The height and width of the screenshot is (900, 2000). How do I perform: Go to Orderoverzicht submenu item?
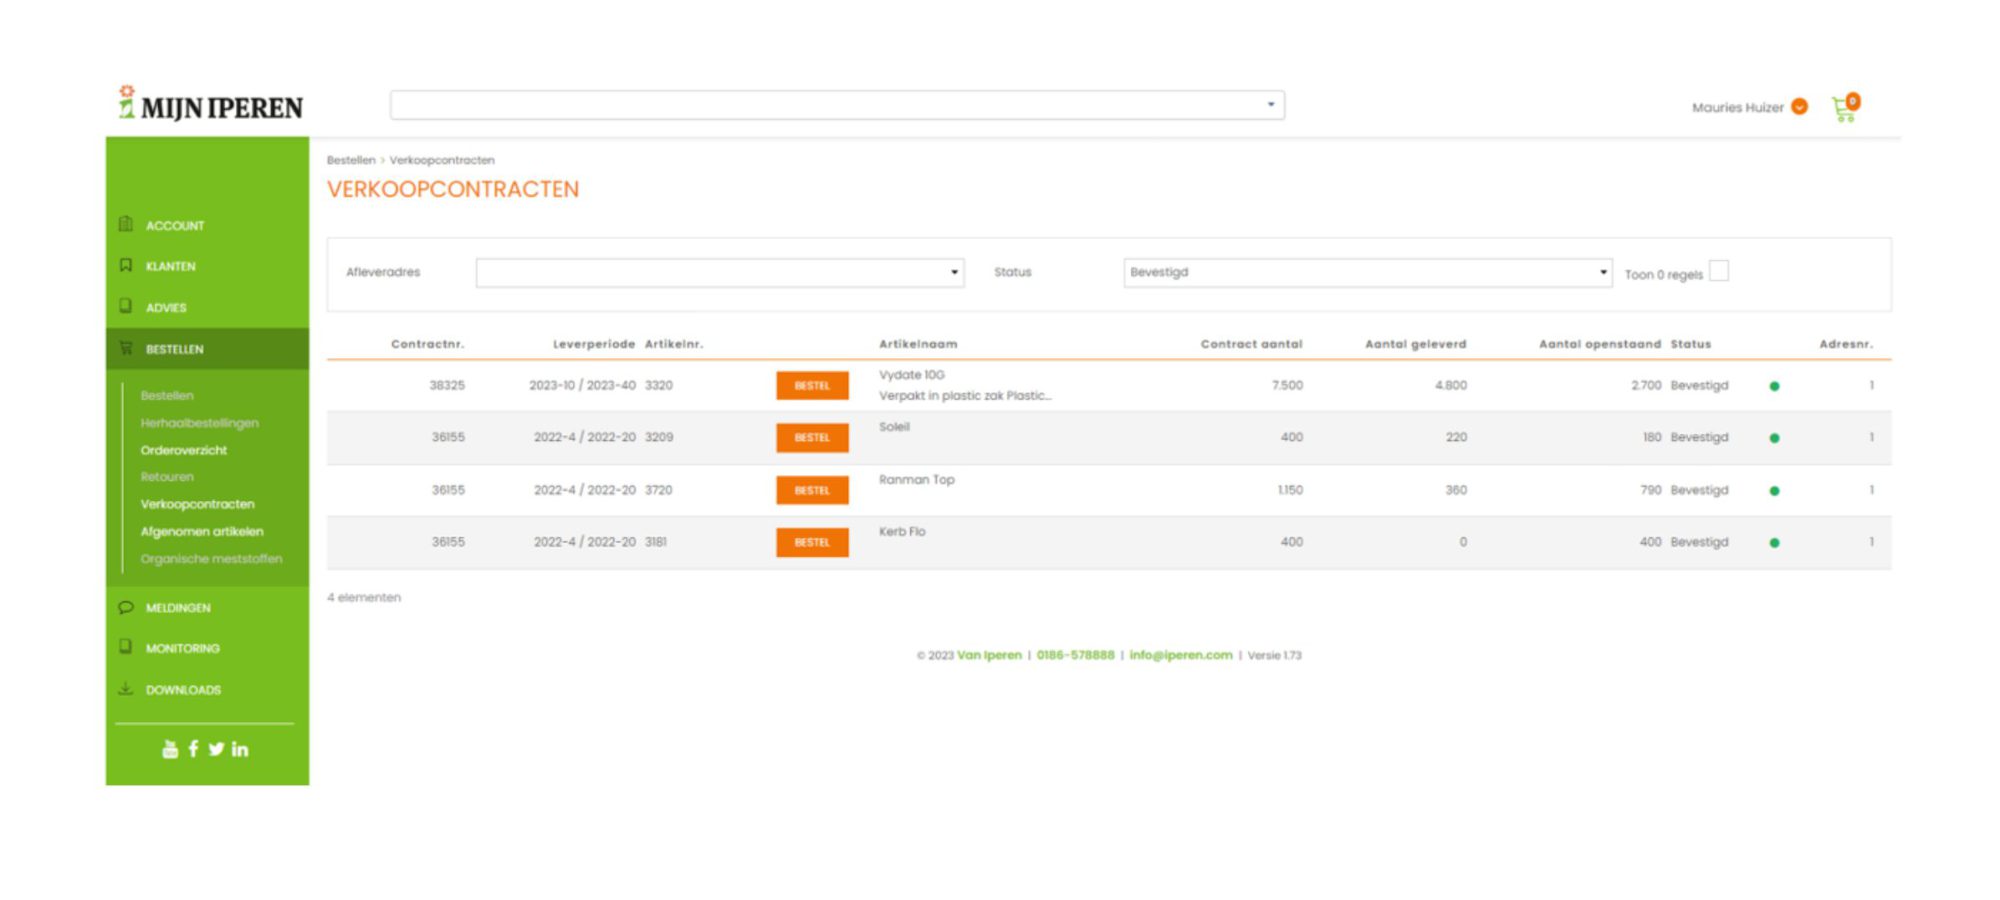pos(184,450)
